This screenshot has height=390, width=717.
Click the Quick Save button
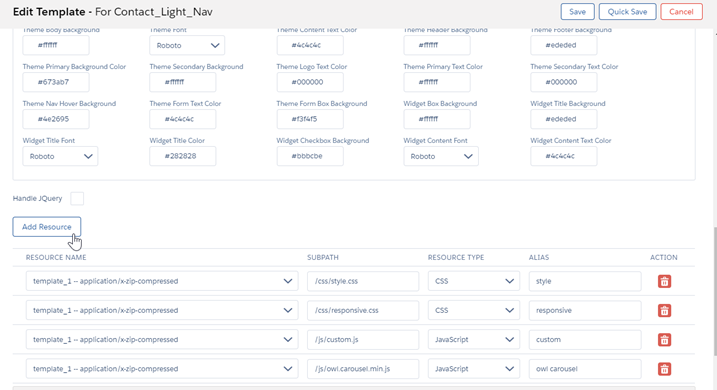pos(627,12)
